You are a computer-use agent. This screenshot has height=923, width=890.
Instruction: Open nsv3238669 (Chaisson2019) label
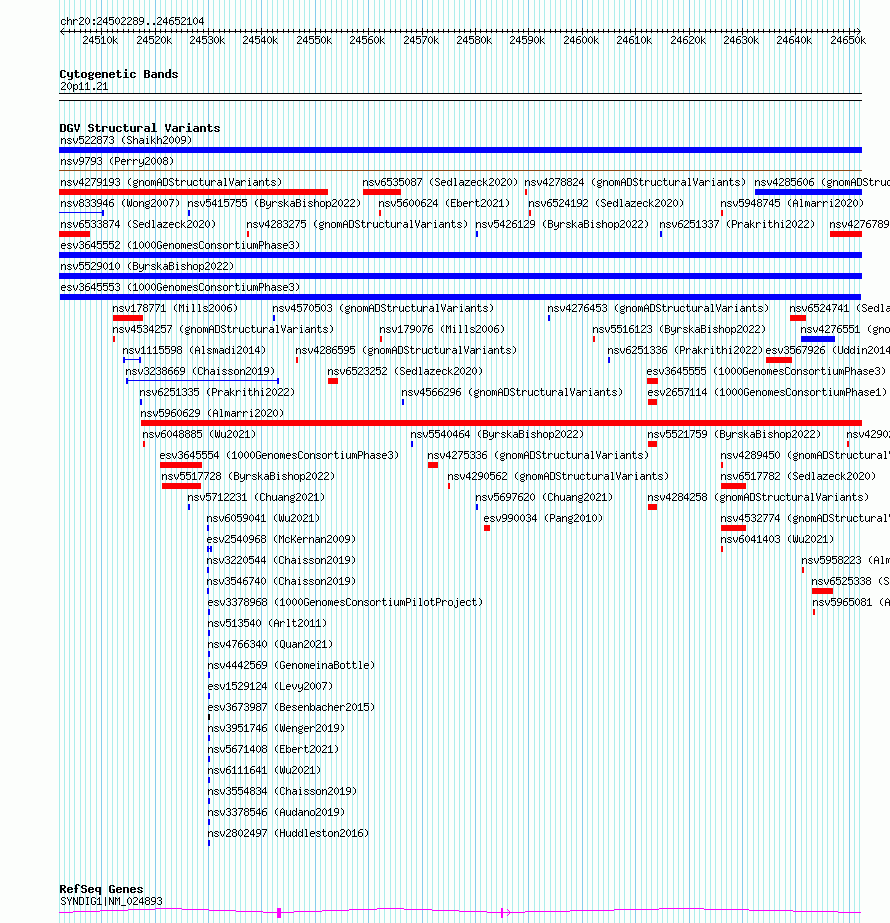click(x=200, y=371)
